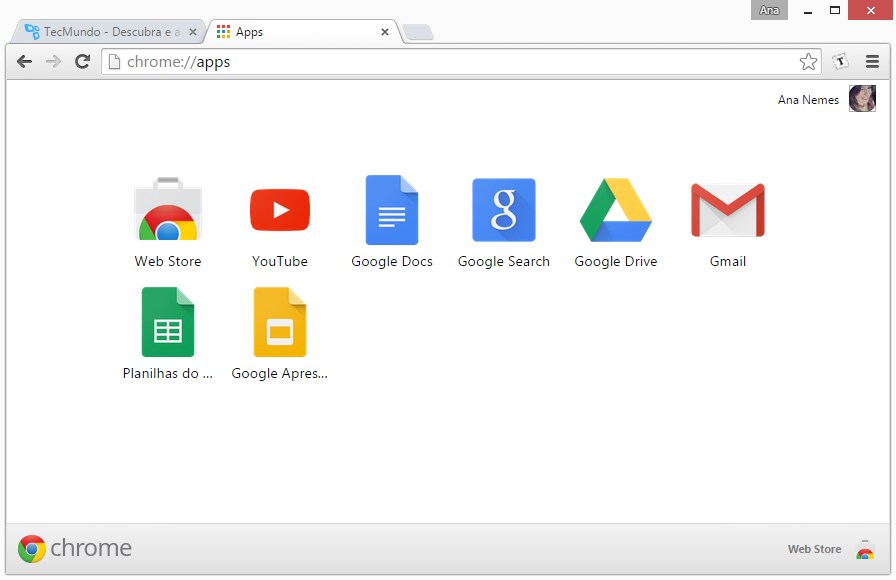The image size is (896, 580).
Task: Bookmark this page with the star
Action: [808, 62]
